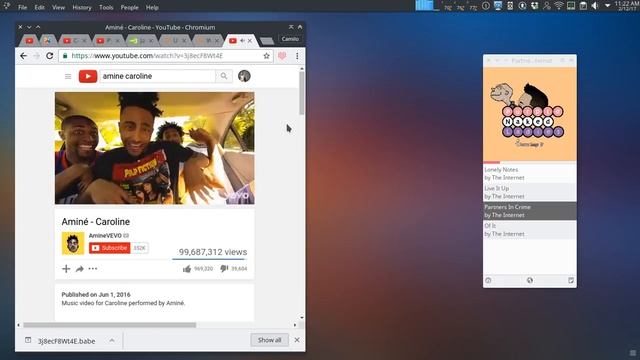The height and width of the screenshot is (360, 640).
Task: Open the Dropbox tray icon
Action: click(x=534, y=5)
